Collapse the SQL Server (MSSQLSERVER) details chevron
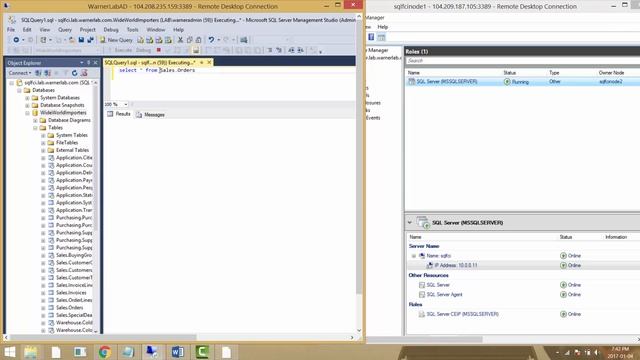The image size is (640, 360). (409, 222)
